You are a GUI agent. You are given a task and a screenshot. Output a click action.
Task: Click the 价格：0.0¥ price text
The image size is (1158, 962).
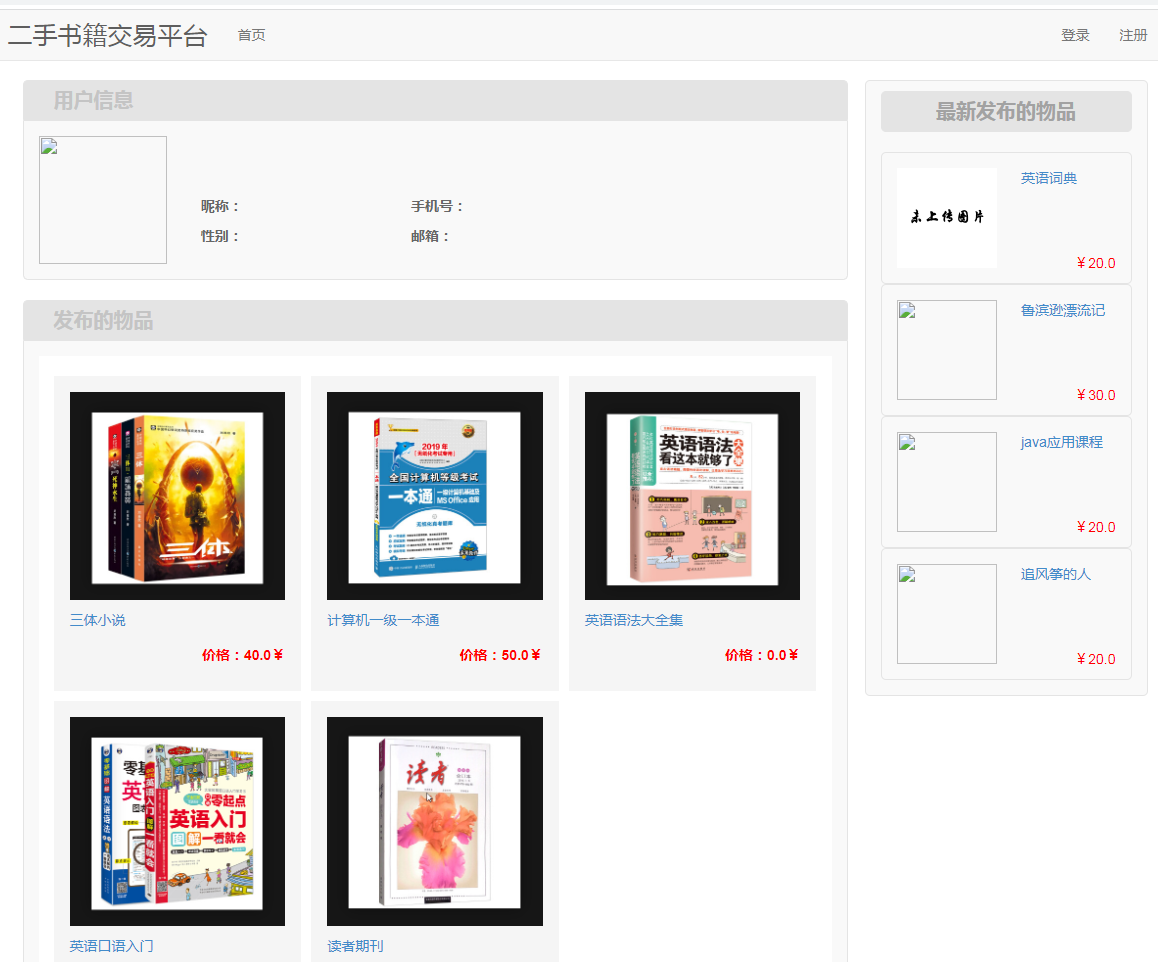pyautogui.click(x=761, y=655)
